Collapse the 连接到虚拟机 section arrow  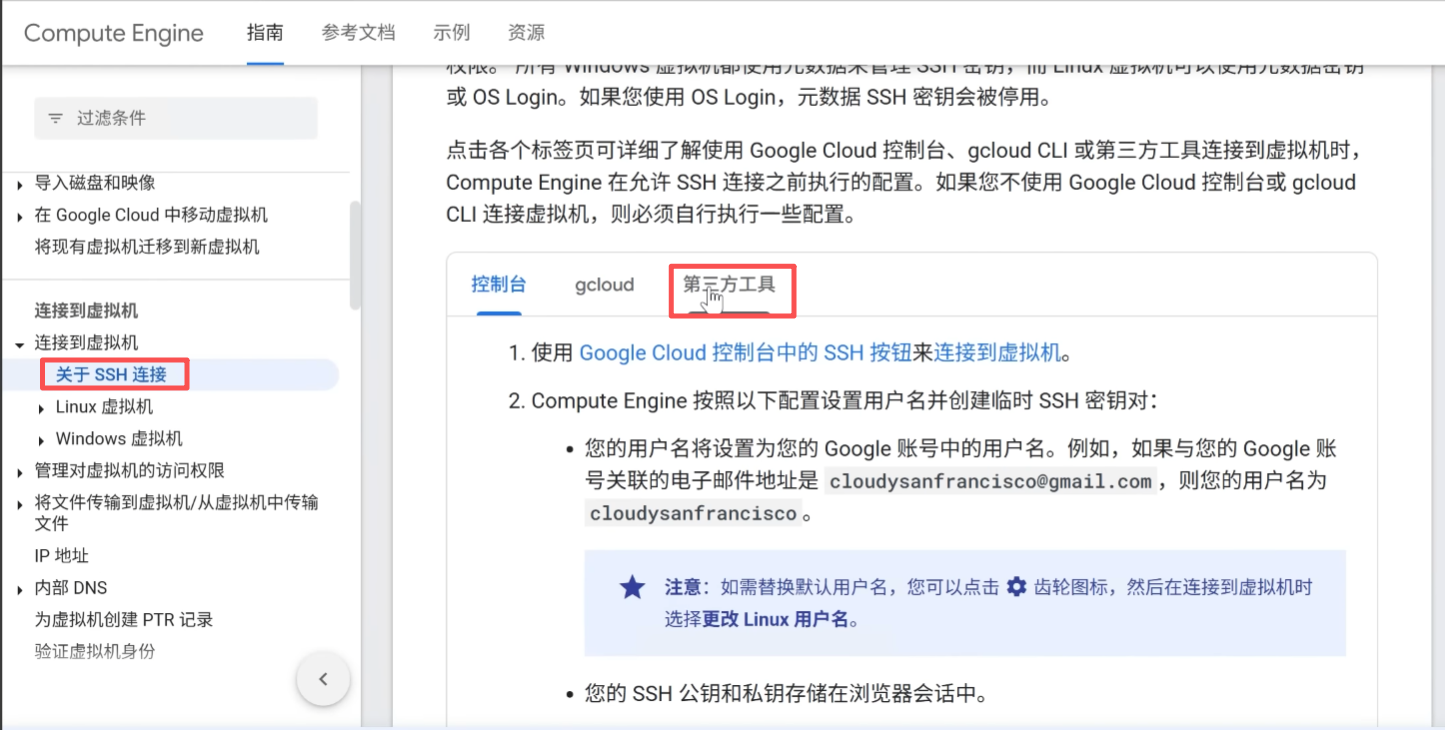(x=20, y=344)
